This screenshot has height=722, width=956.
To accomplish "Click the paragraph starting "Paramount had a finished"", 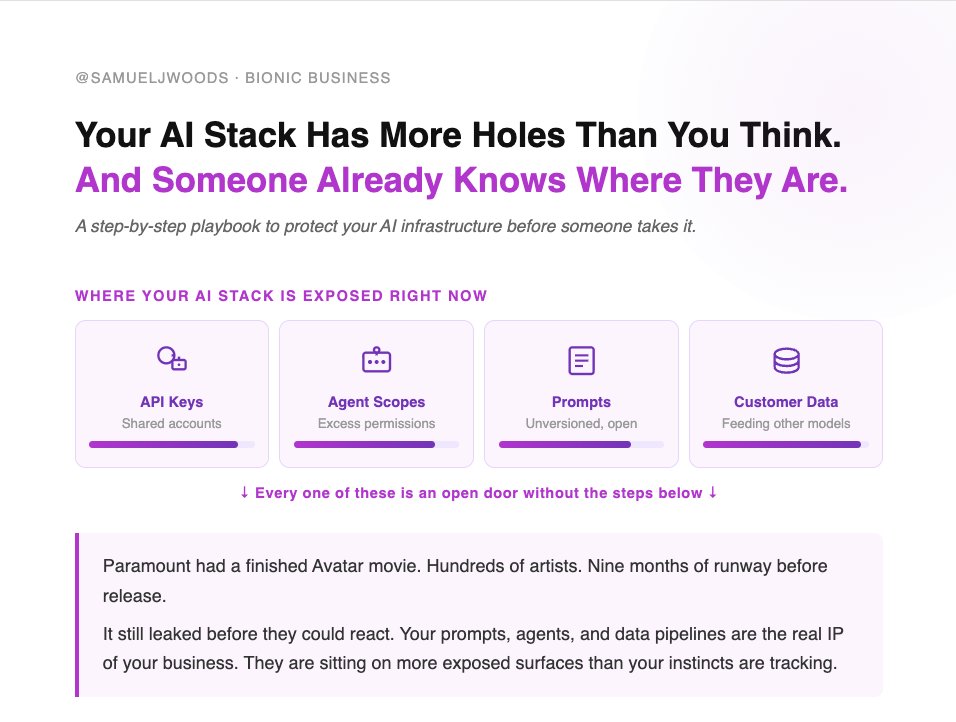I will point(465,581).
